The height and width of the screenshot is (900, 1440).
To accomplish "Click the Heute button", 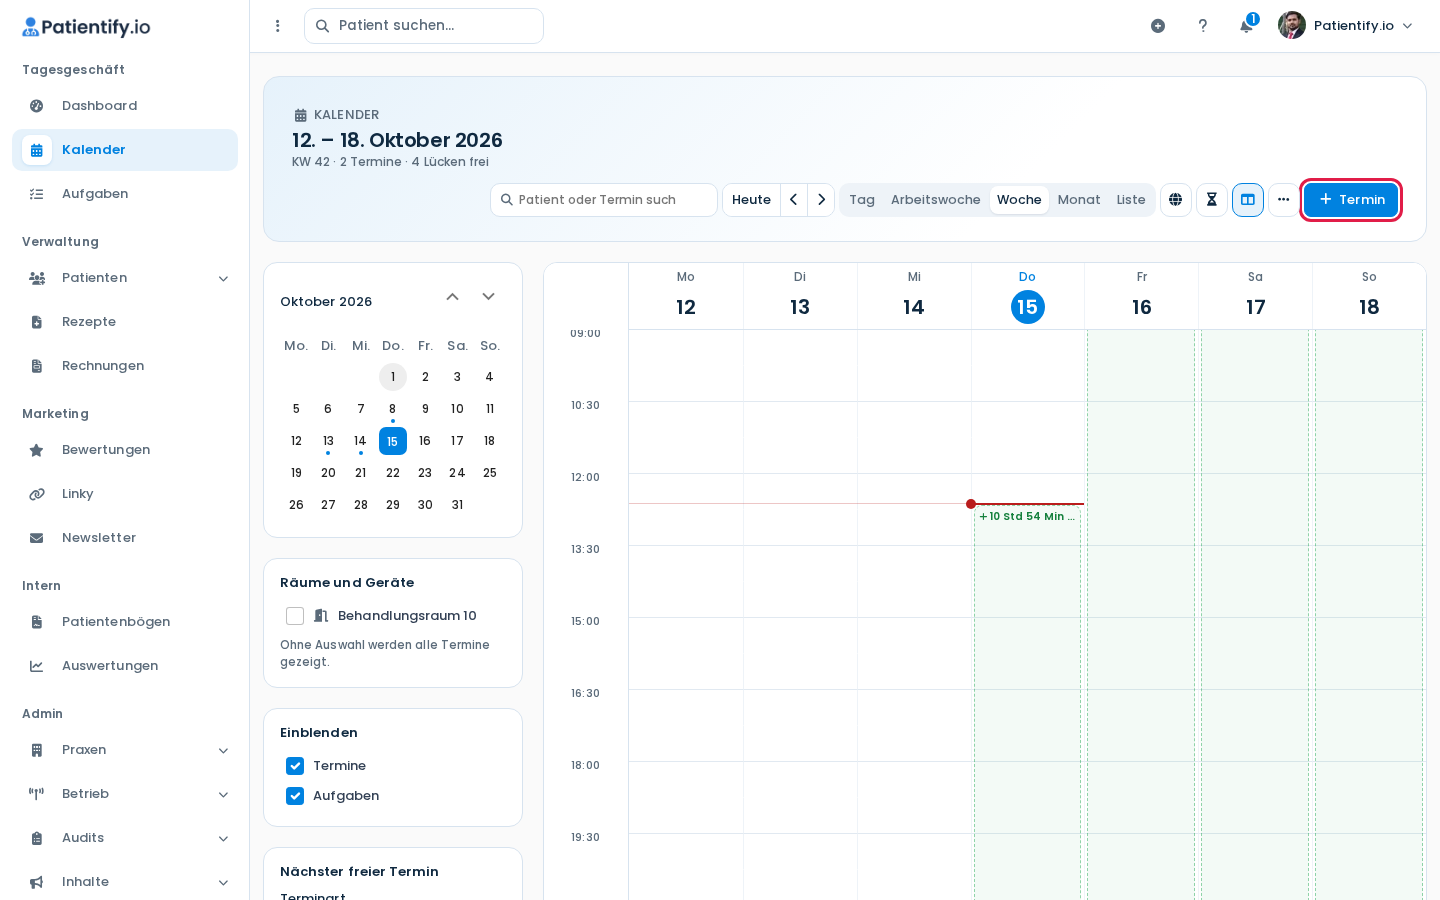I will click(x=751, y=200).
